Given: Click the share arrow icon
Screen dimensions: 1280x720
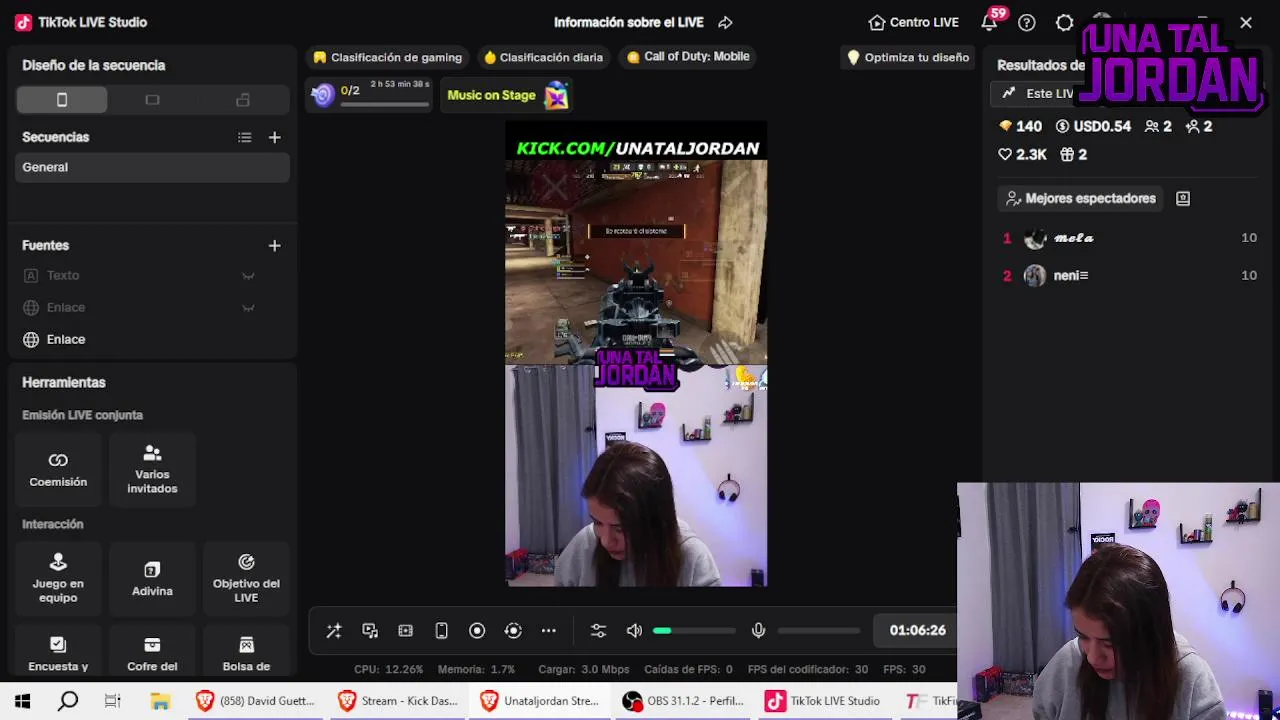Looking at the screenshot, I should pyautogui.click(x=726, y=22).
